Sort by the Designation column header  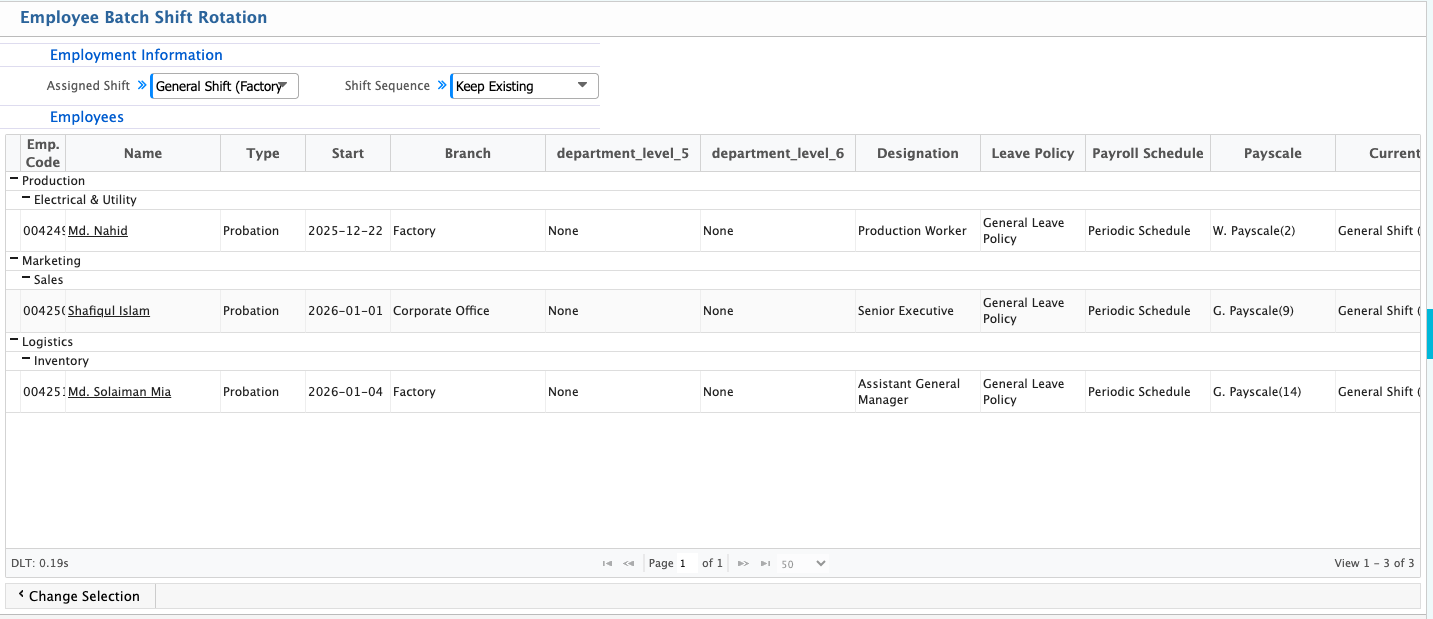tap(918, 153)
